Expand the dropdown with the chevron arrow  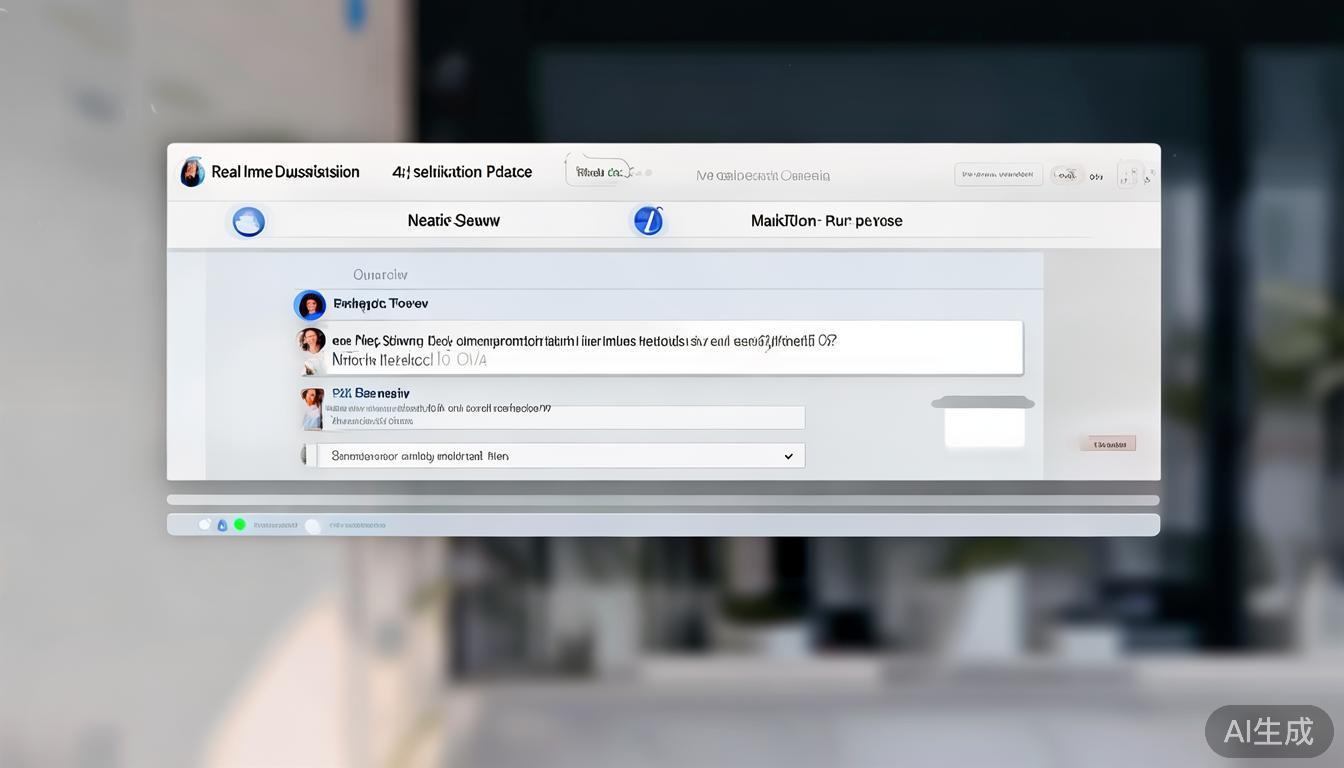(788, 456)
